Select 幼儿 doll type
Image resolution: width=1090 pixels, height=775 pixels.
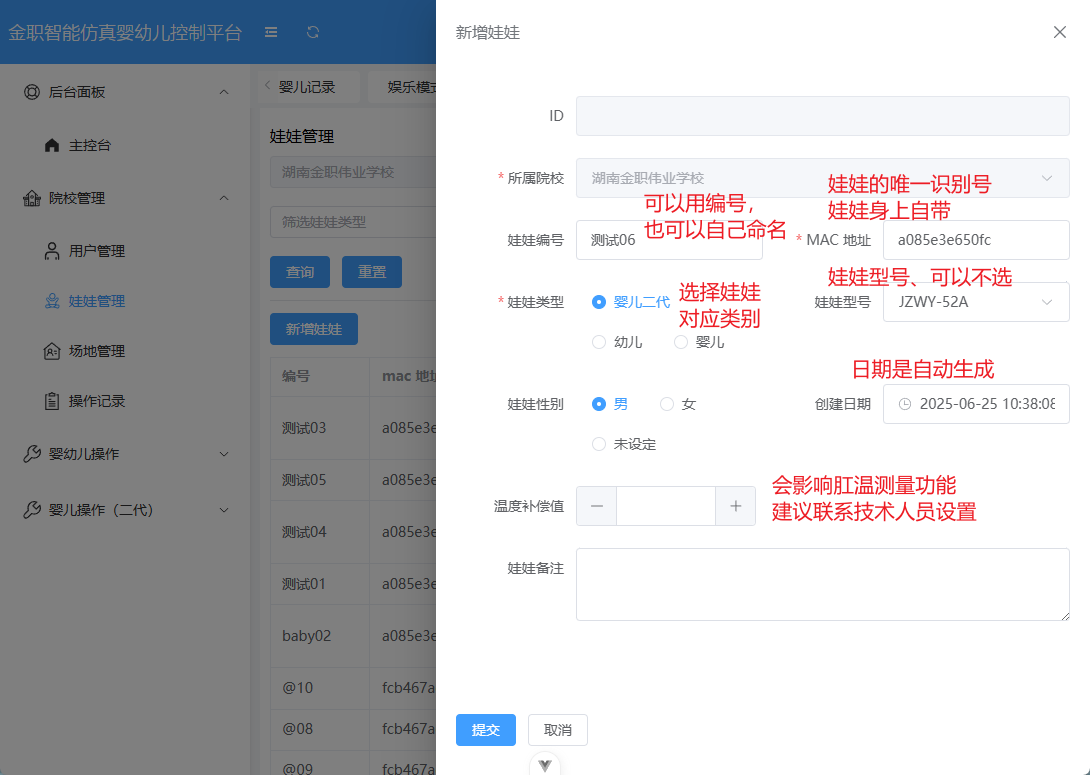tap(617, 342)
